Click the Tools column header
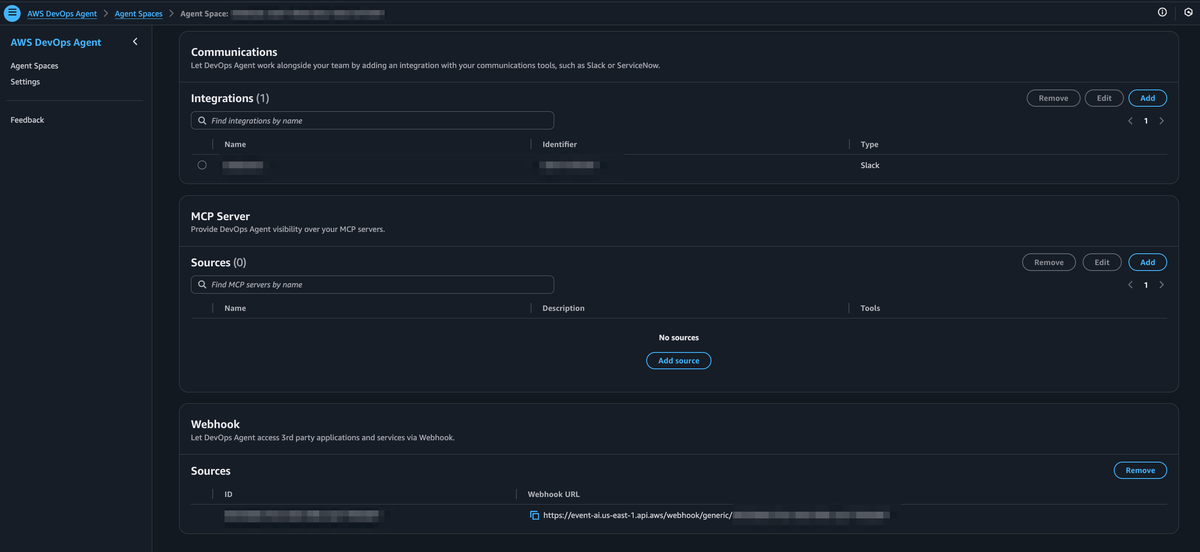 tap(870, 308)
